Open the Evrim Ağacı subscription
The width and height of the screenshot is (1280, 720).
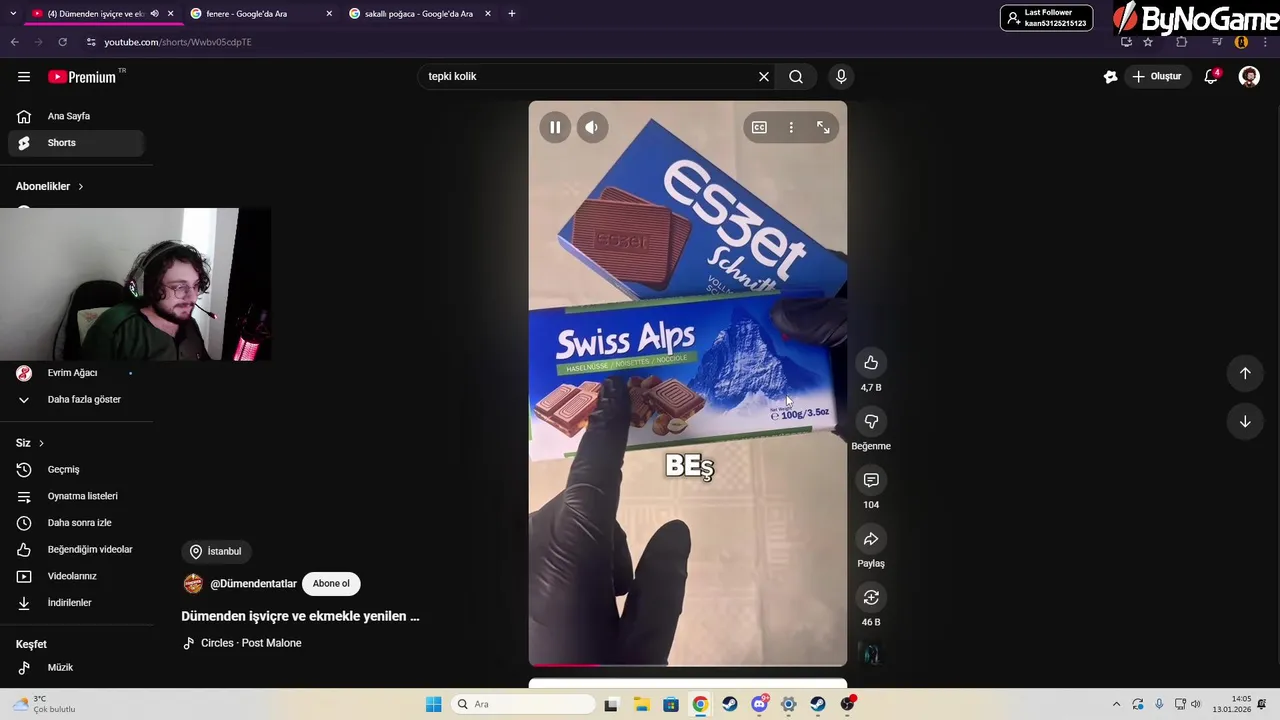click(76, 373)
